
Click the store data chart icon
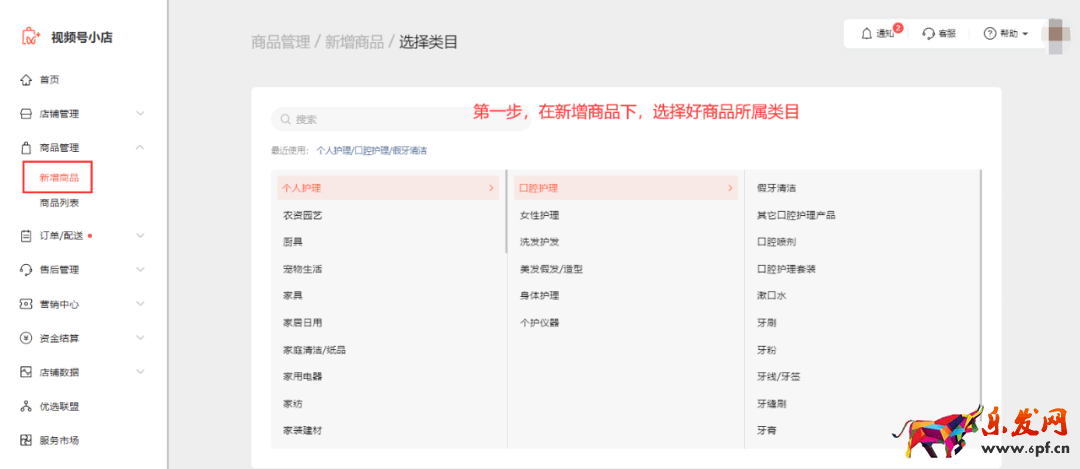(26, 372)
